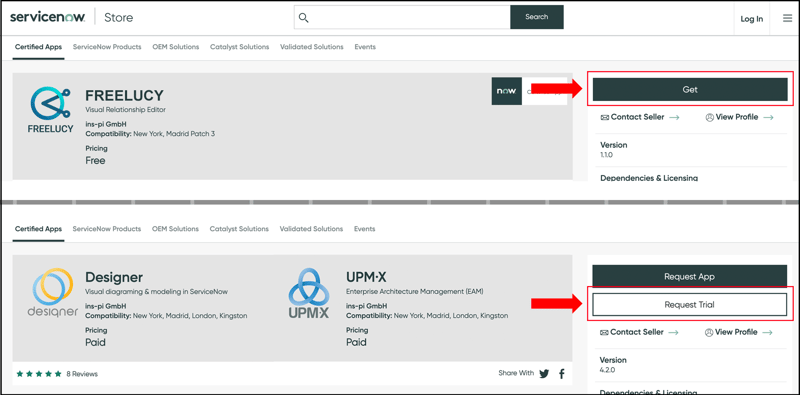Click the FREELUCY app title heading

point(124,95)
